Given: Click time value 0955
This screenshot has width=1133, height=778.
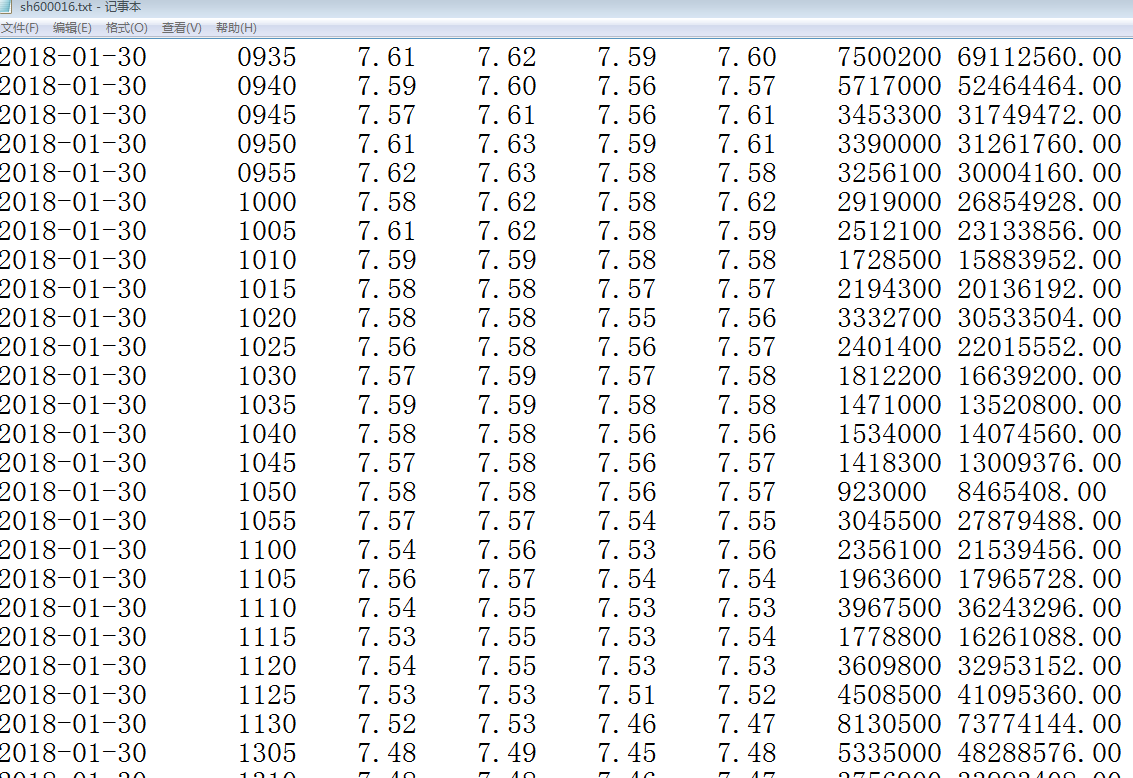Looking at the screenshot, I should point(267,173).
